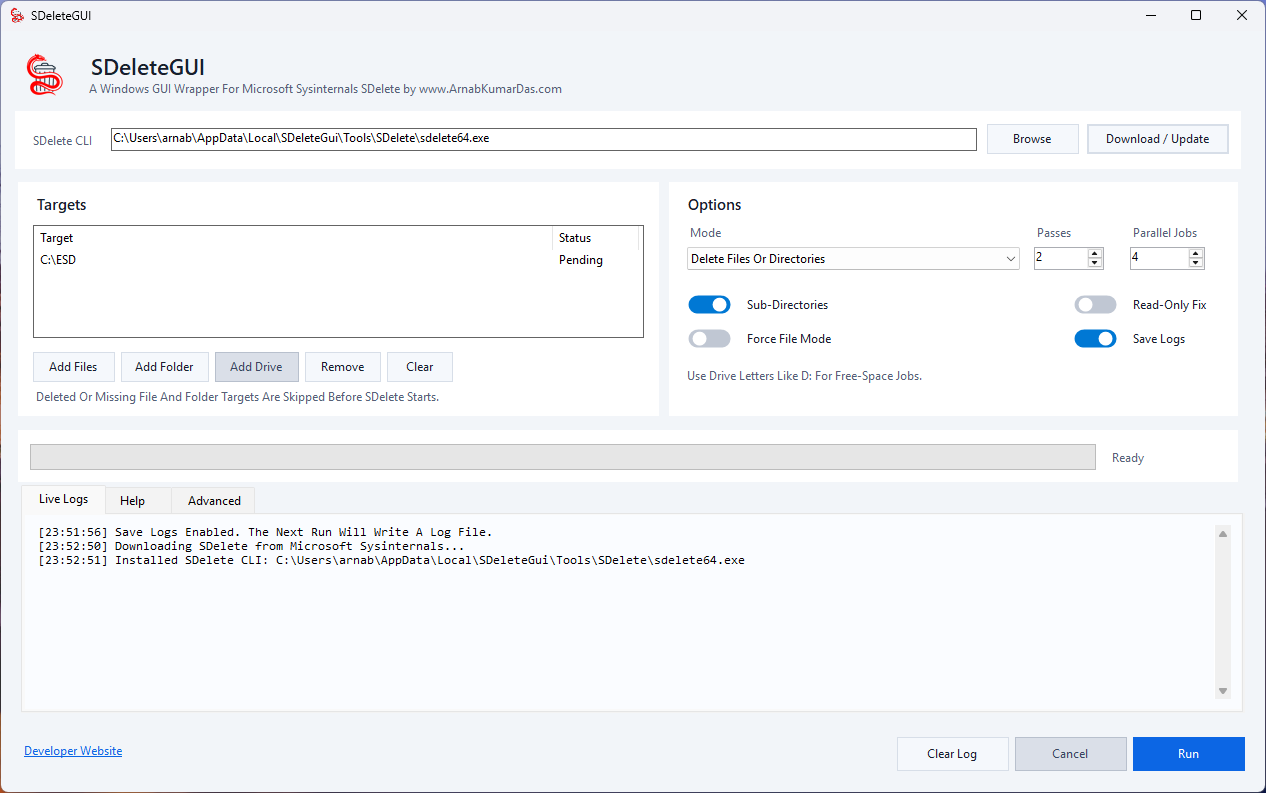1266x793 pixels.
Task: Minimize the SDeleteGUI window
Action: coord(1150,15)
